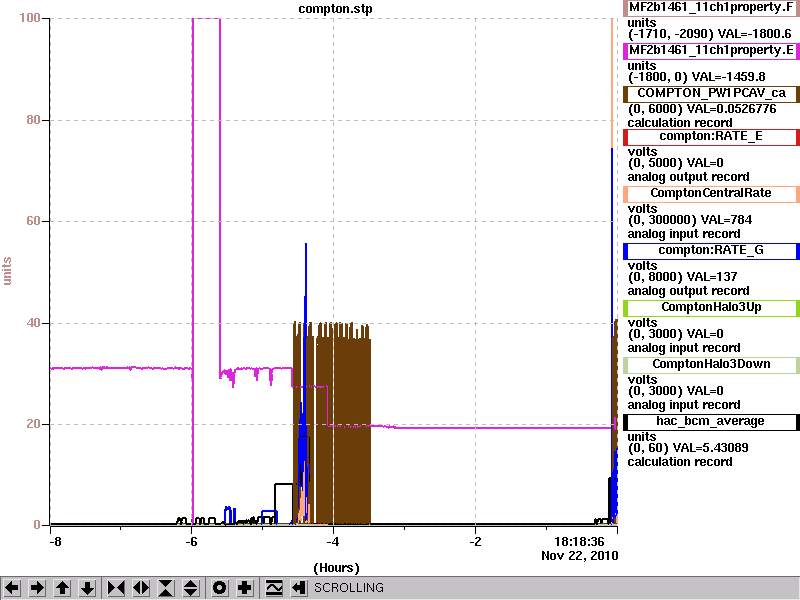800x600 pixels.
Task: Click the circle icon in the toolbar
Action: [219, 588]
